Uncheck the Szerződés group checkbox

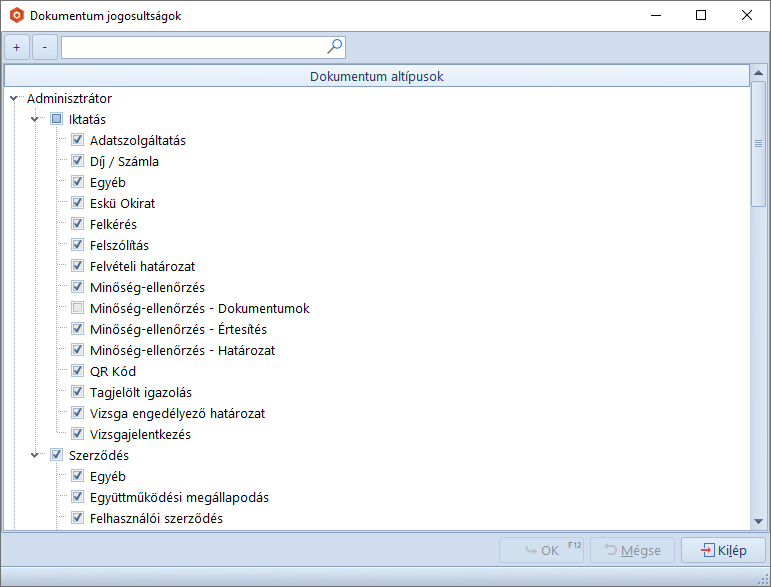(56, 455)
